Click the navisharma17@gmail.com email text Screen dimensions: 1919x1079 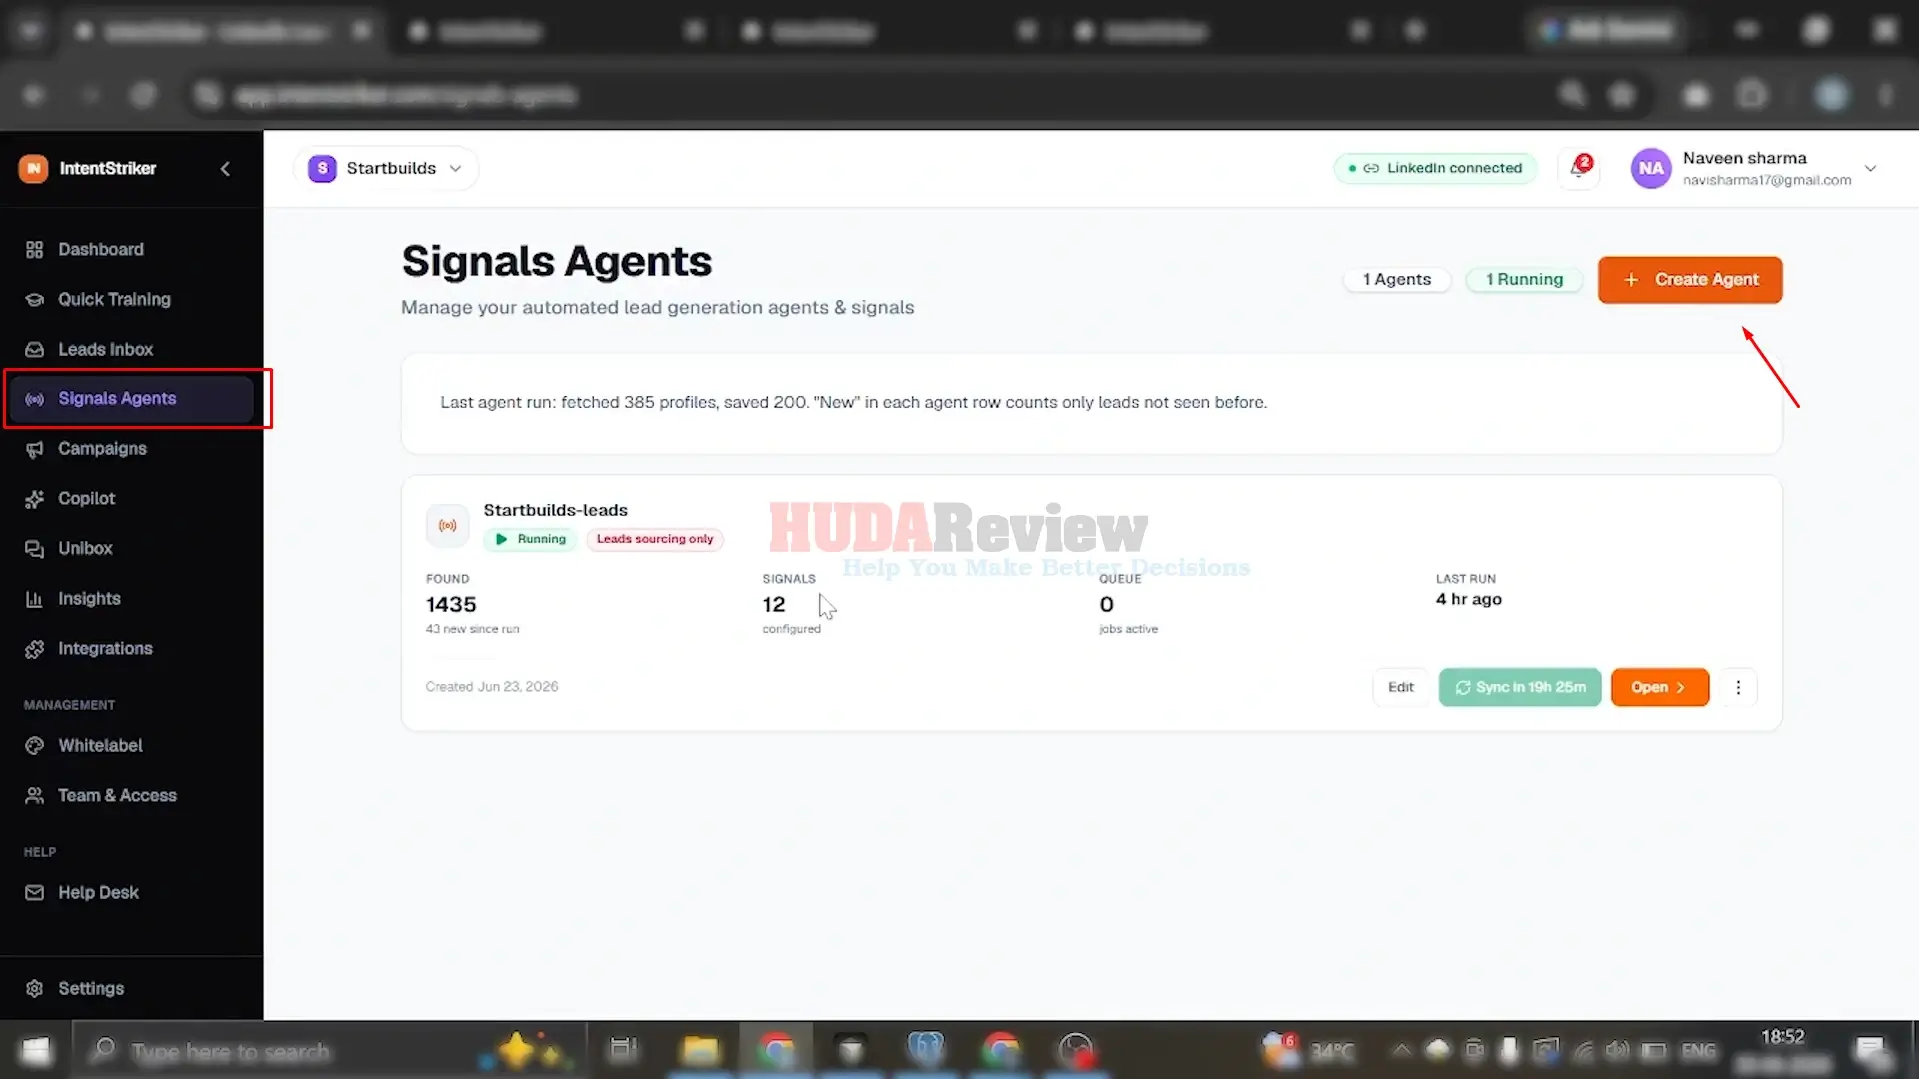coord(1766,180)
